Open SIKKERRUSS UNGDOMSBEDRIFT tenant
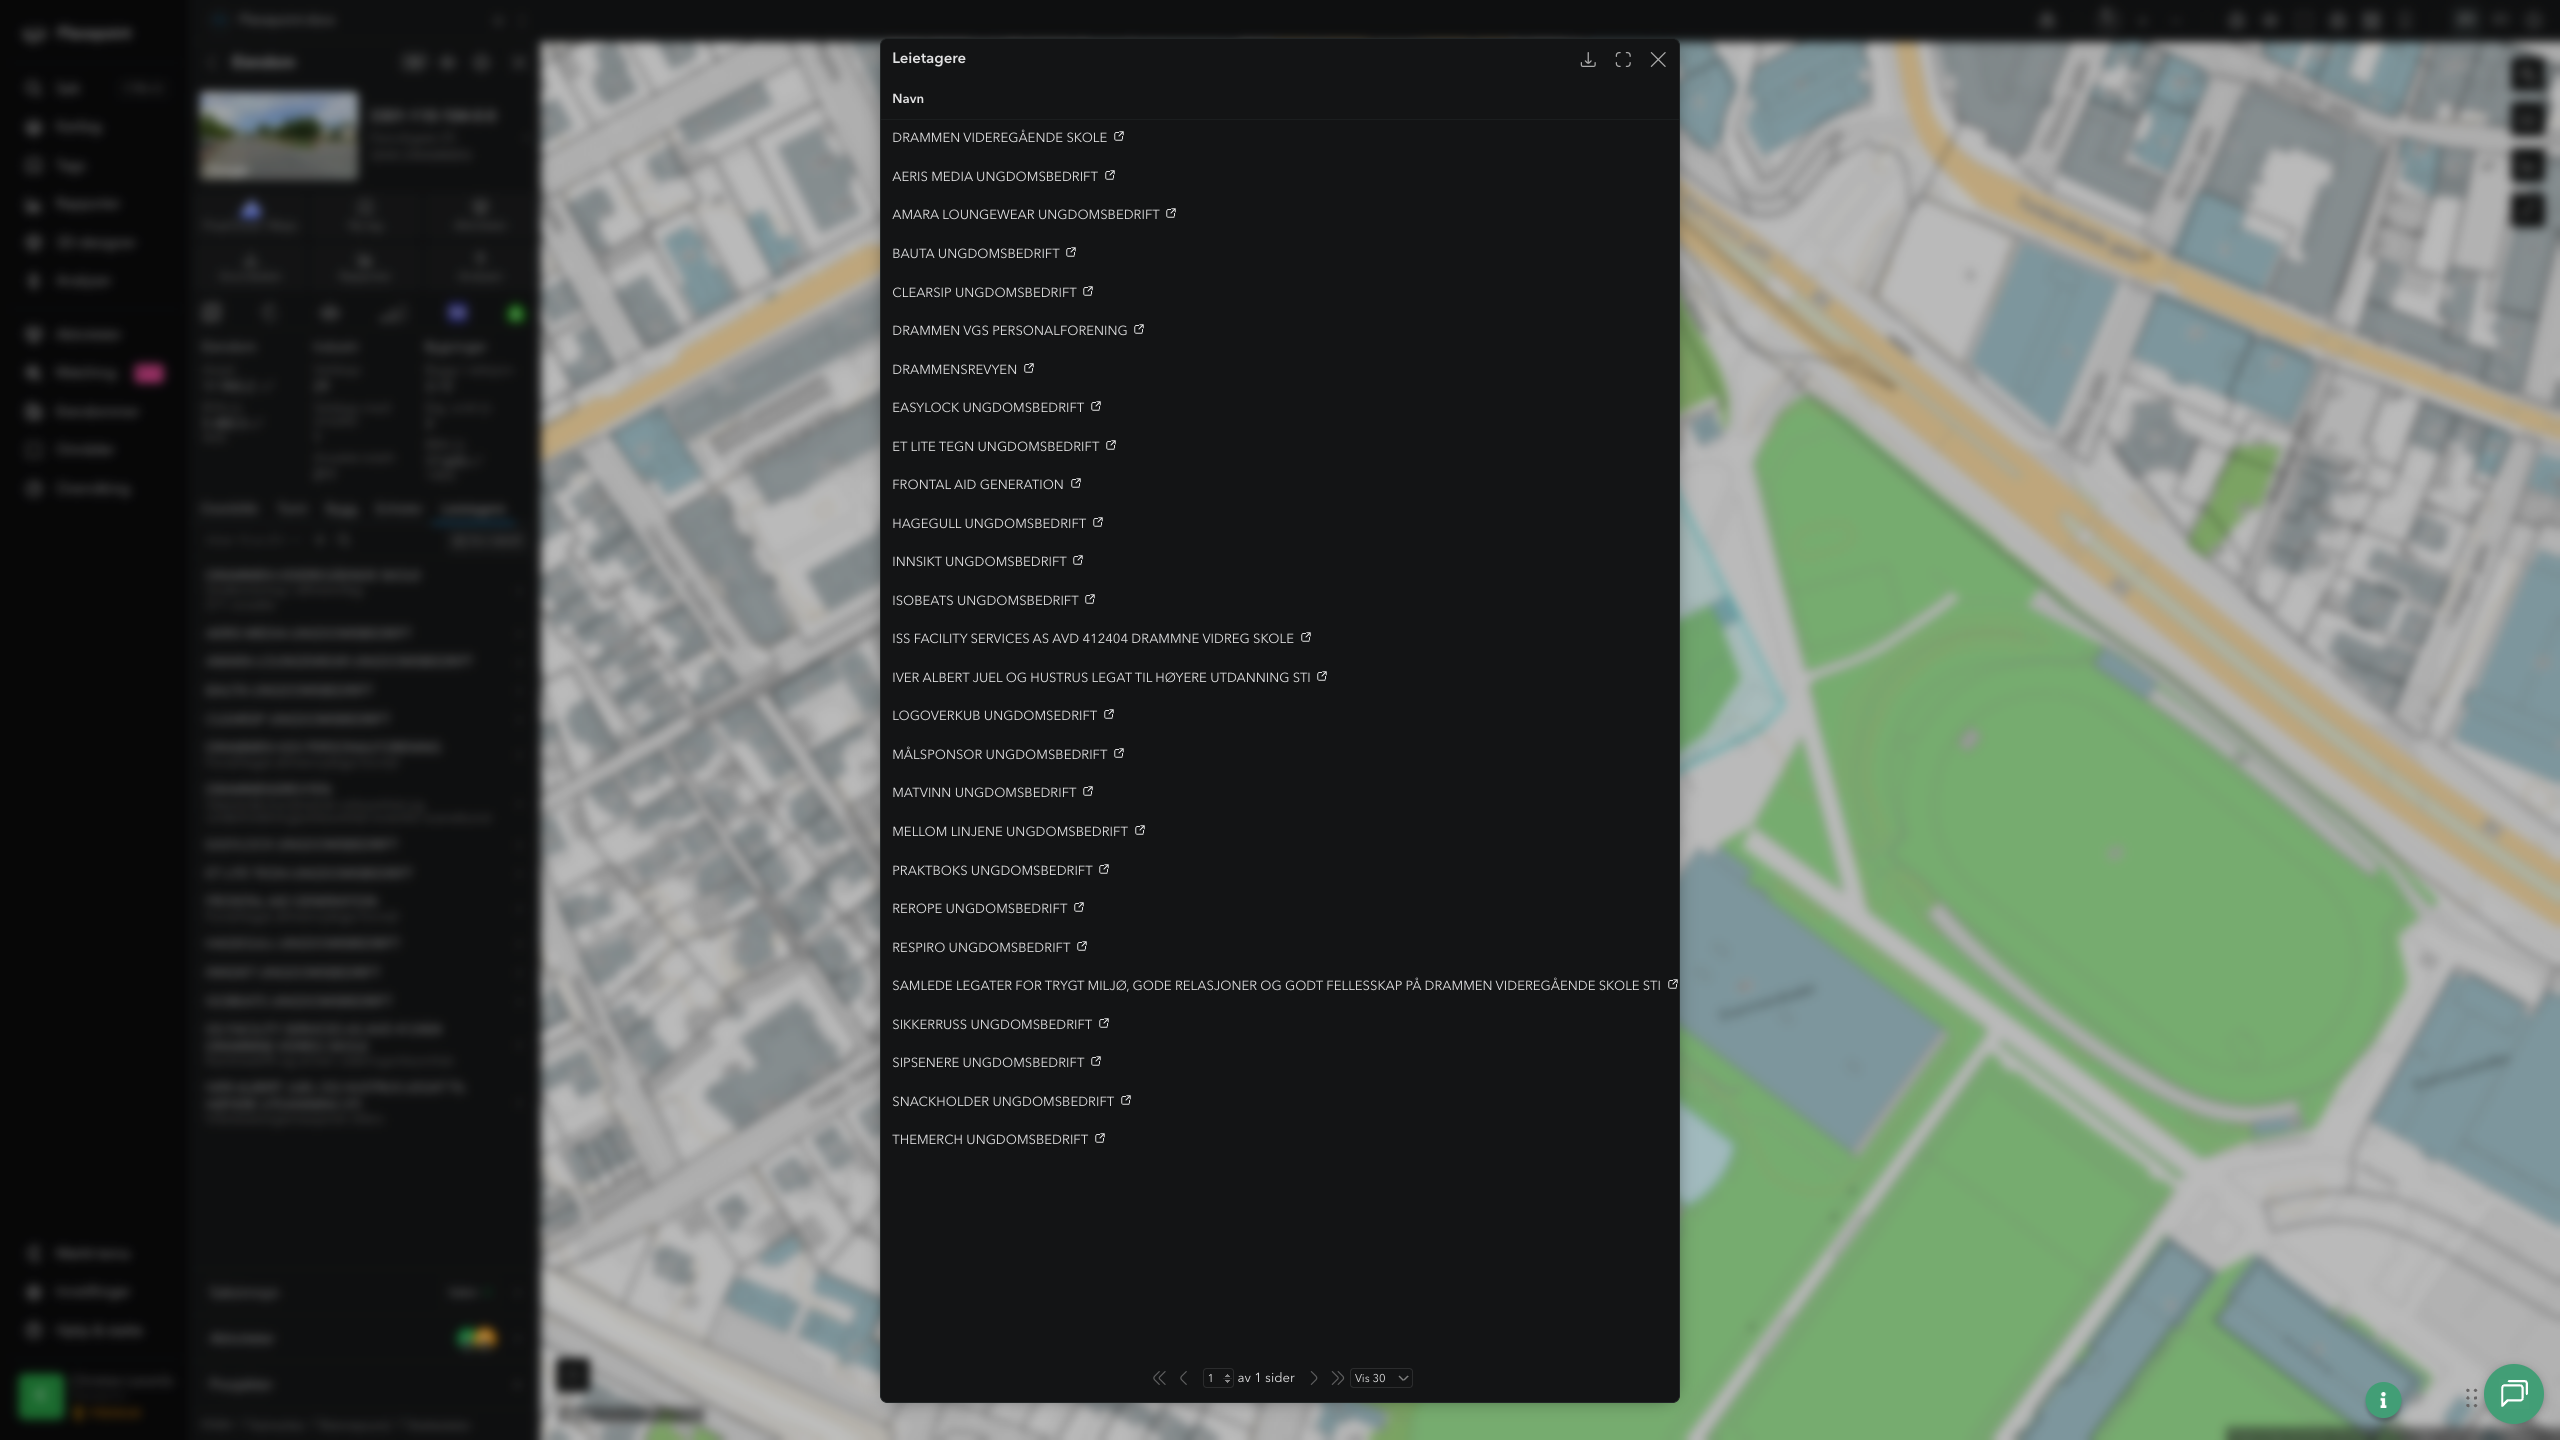 992,1024
